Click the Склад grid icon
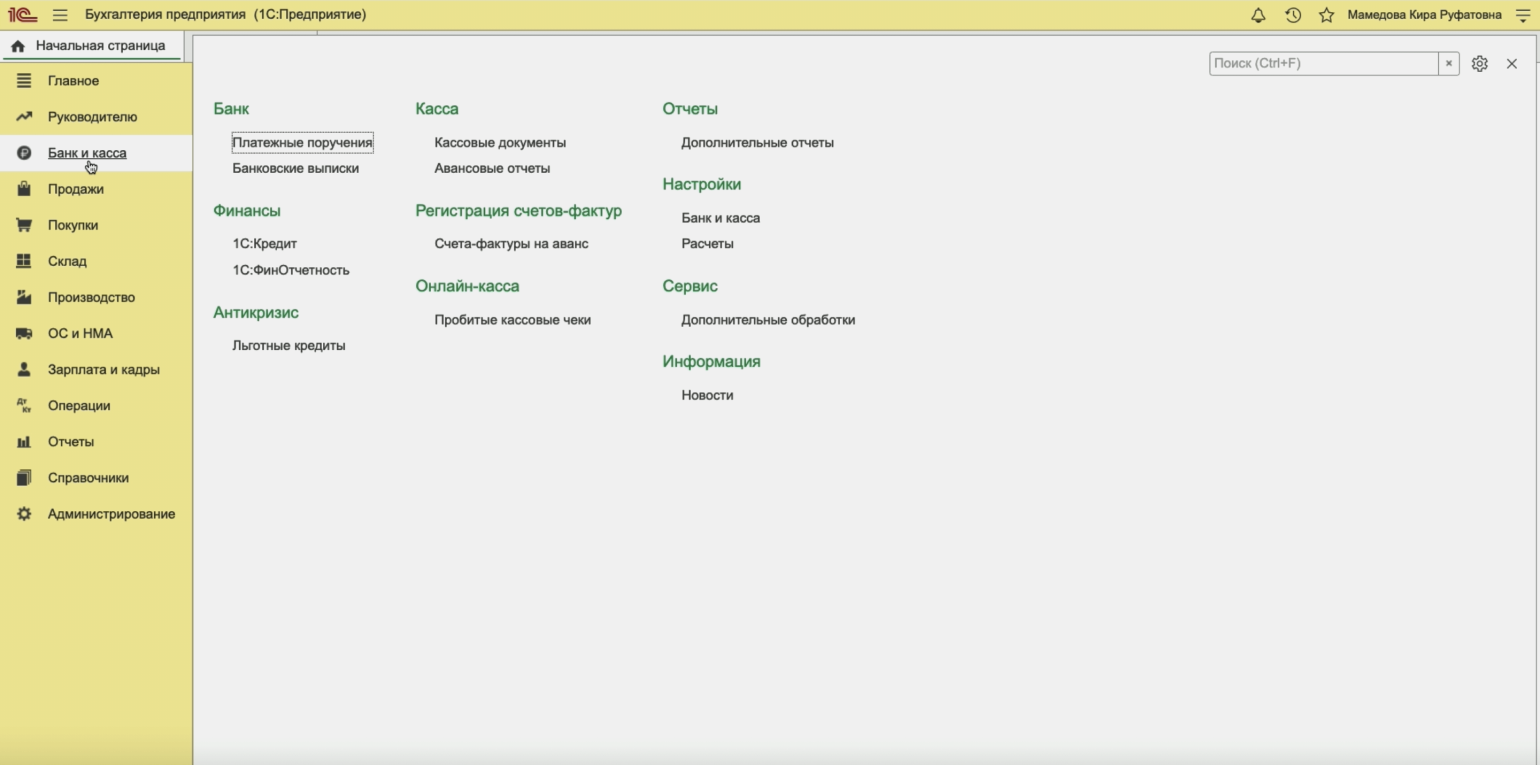Screen dimensions: 1540x765 tap(24, 261)
